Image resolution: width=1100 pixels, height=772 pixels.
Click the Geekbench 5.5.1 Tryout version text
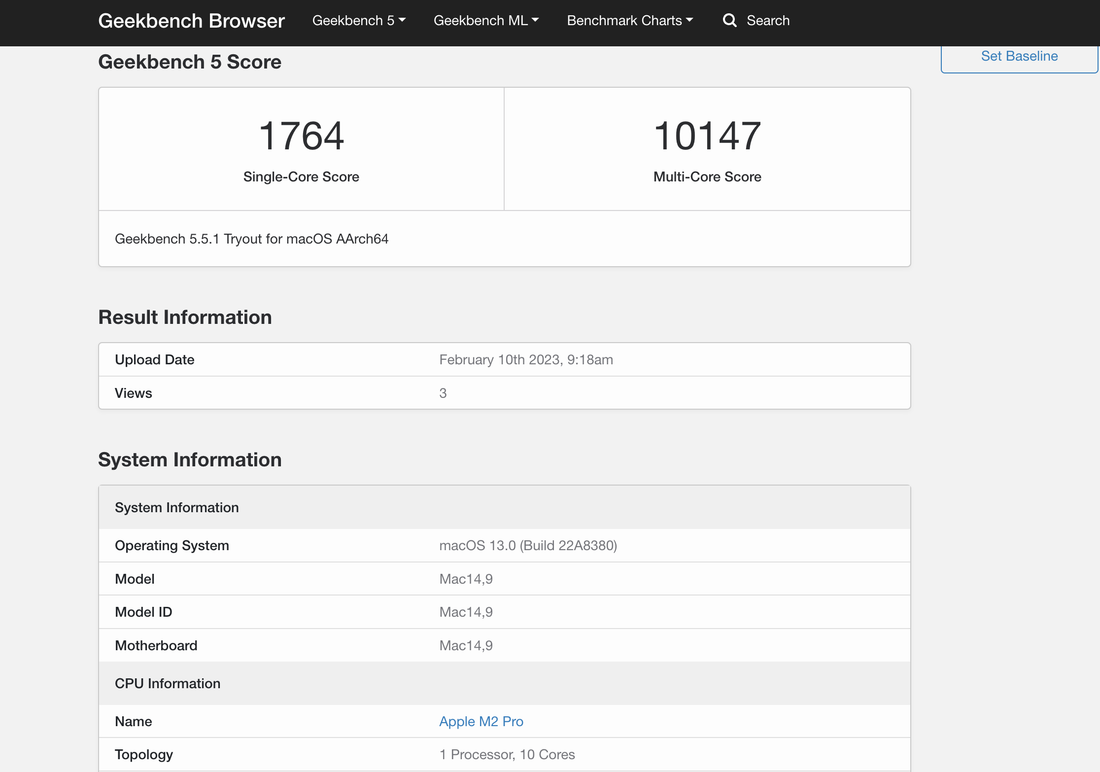click(x=251, y=239)
